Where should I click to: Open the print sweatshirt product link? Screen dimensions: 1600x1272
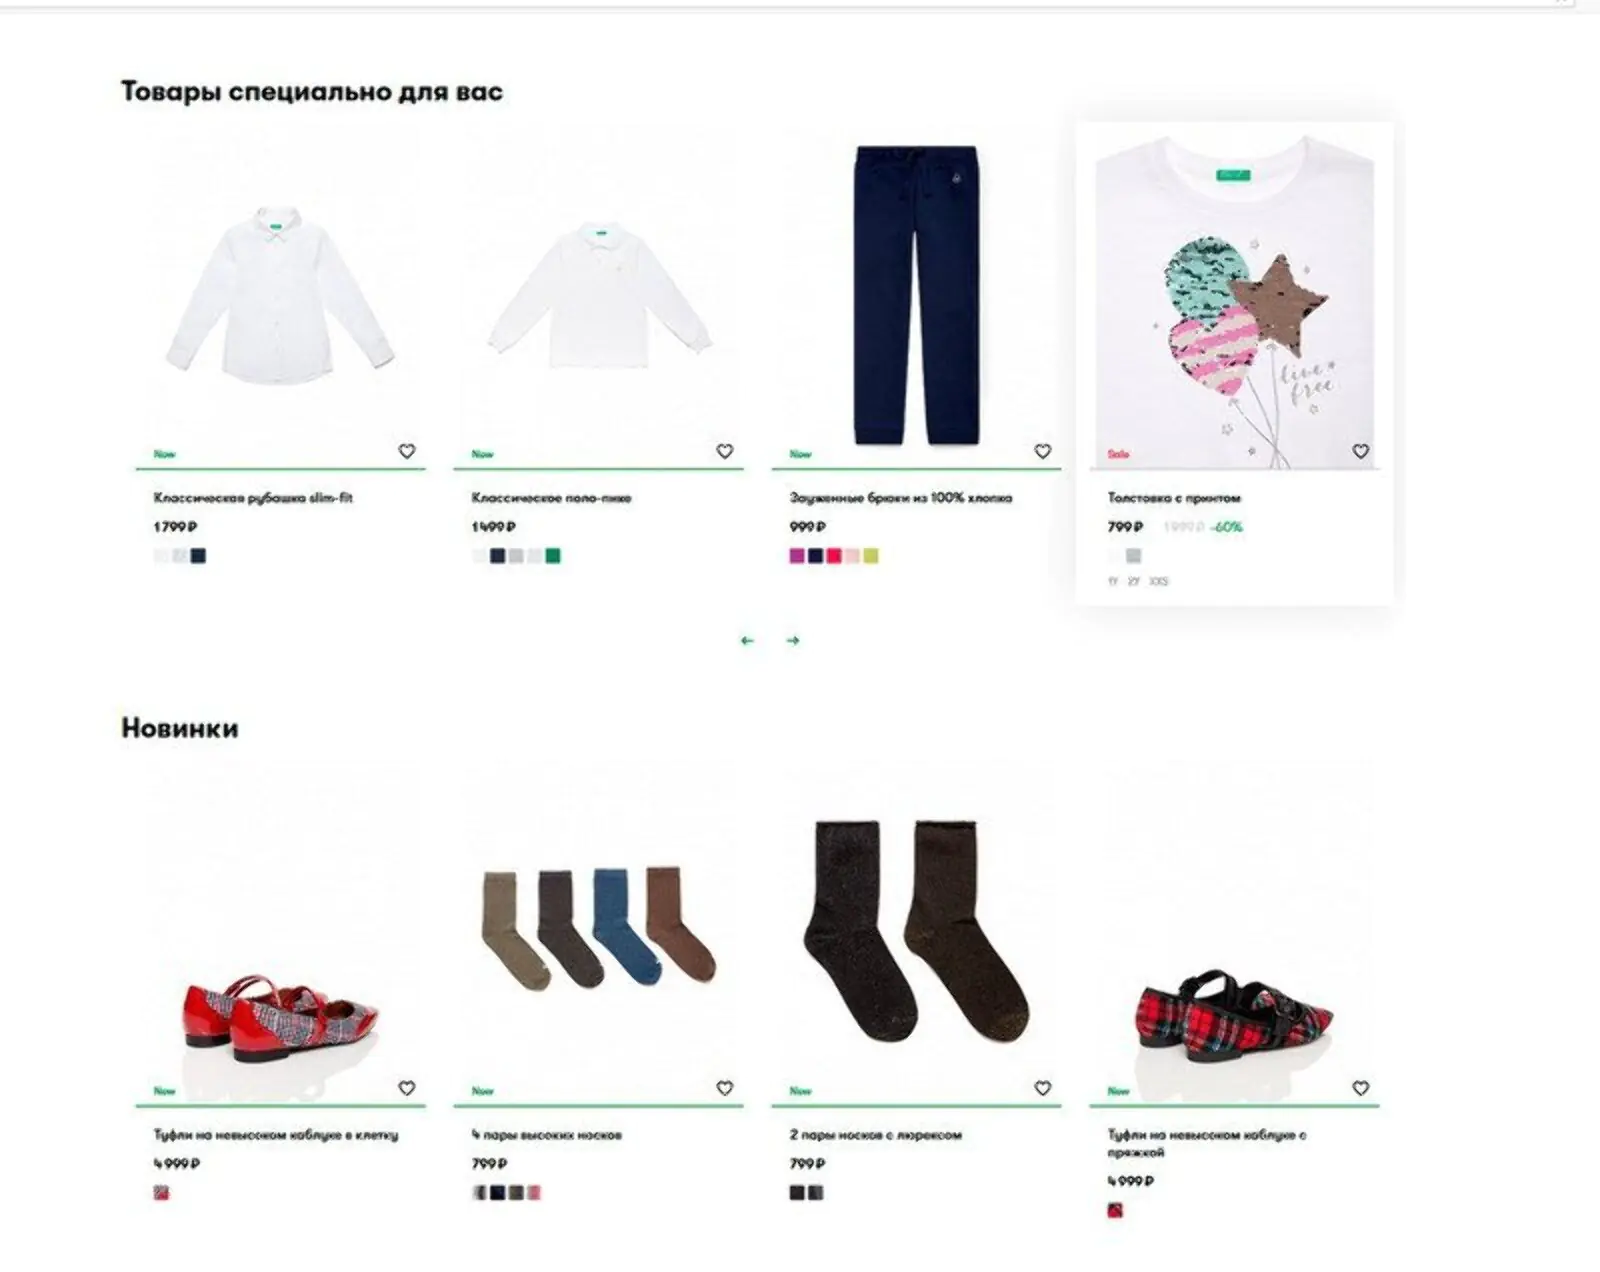[1174, 497]
